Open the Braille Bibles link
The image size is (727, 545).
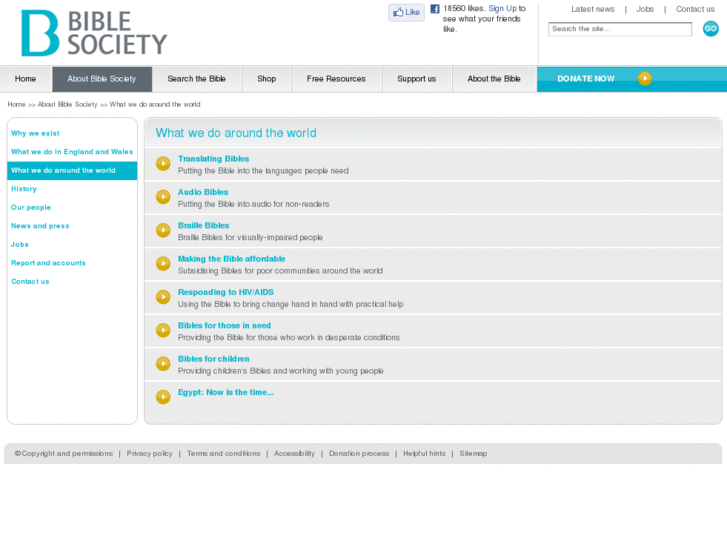tap(204, 226)
